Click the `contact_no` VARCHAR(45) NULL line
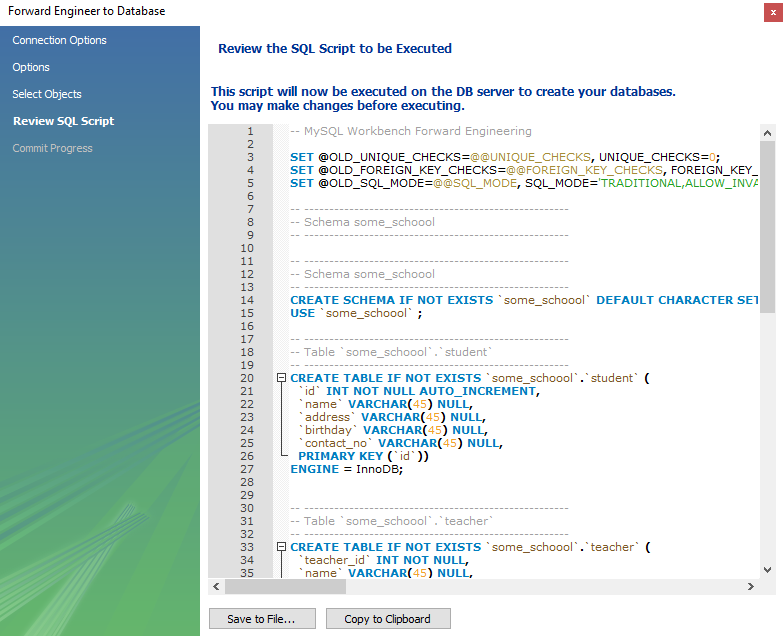The image size is (784, 636). pos(400,443)
